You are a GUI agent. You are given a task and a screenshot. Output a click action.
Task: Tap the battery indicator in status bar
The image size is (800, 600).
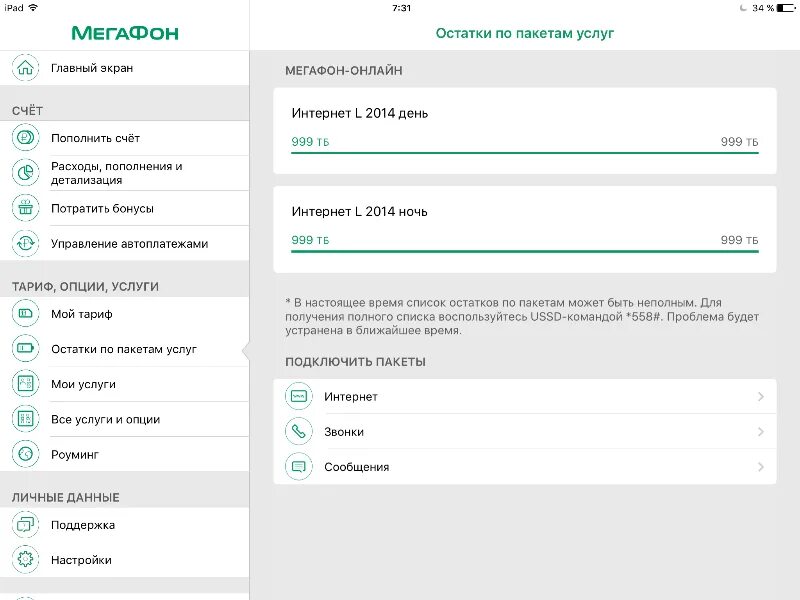tap(786, 8)
